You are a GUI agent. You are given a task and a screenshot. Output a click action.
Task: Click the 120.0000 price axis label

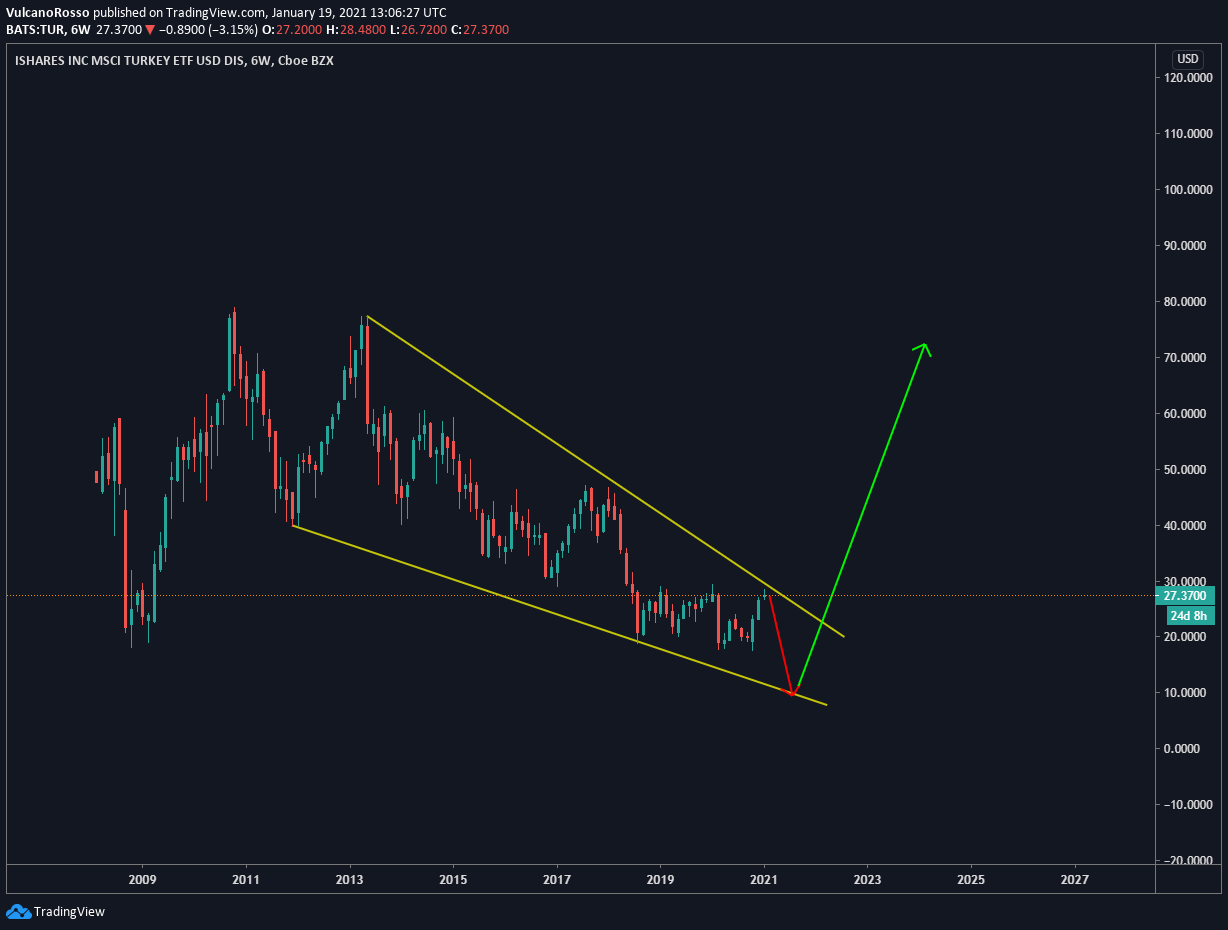tap(1189, 77)
